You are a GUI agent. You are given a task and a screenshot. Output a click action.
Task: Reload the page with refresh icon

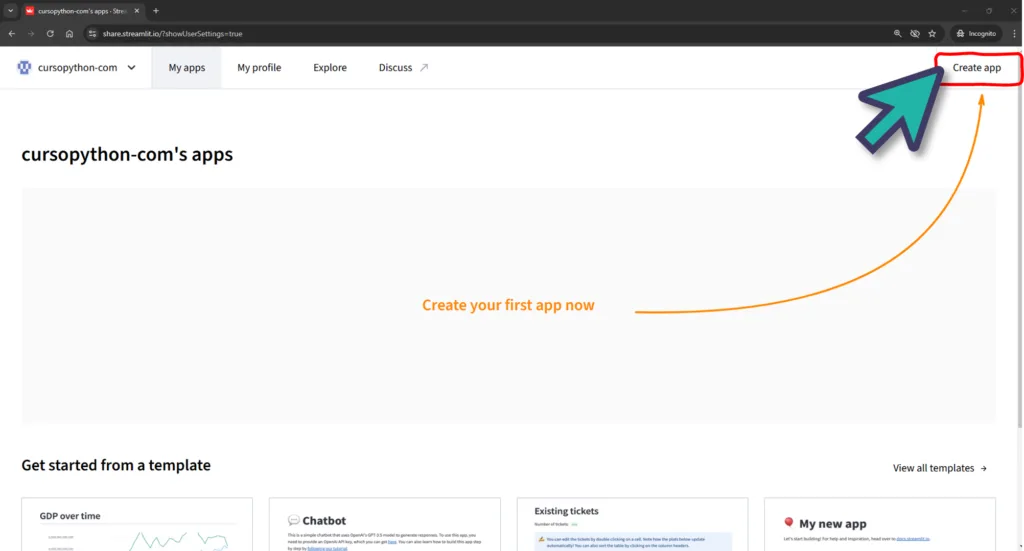[x=50, y=33]
